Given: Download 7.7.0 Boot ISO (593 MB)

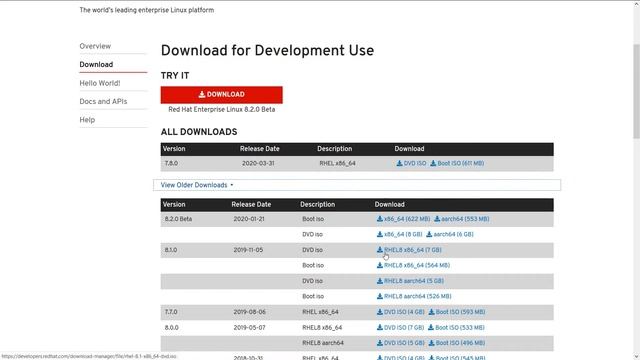Looking at the screenshot, I should [x=457, y=312].
